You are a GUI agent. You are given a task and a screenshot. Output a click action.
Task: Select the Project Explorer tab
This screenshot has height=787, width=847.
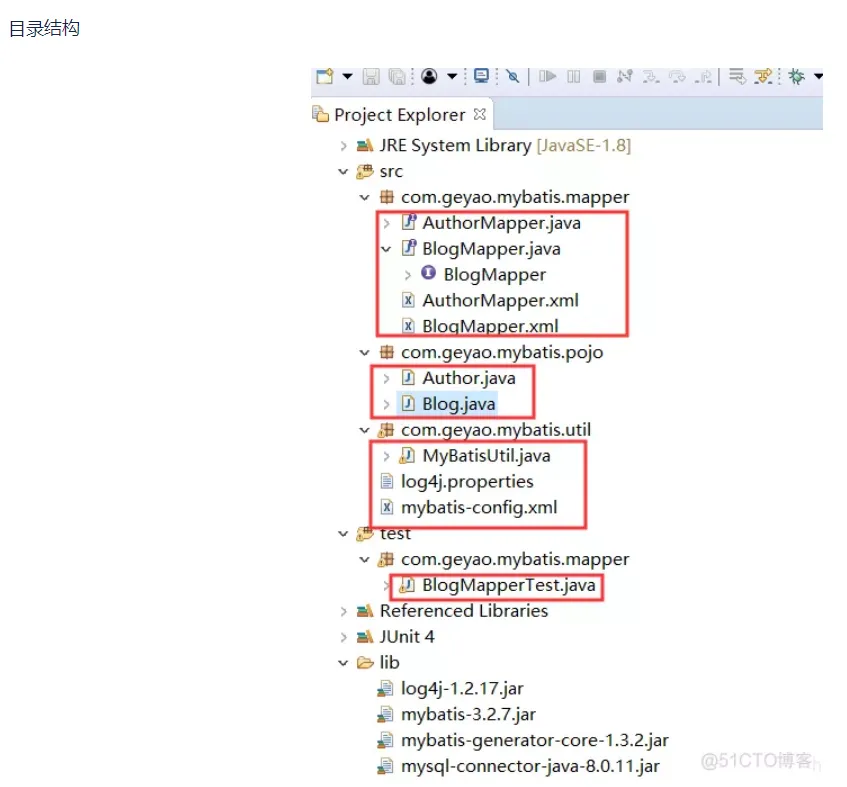(x=400, y=115)
